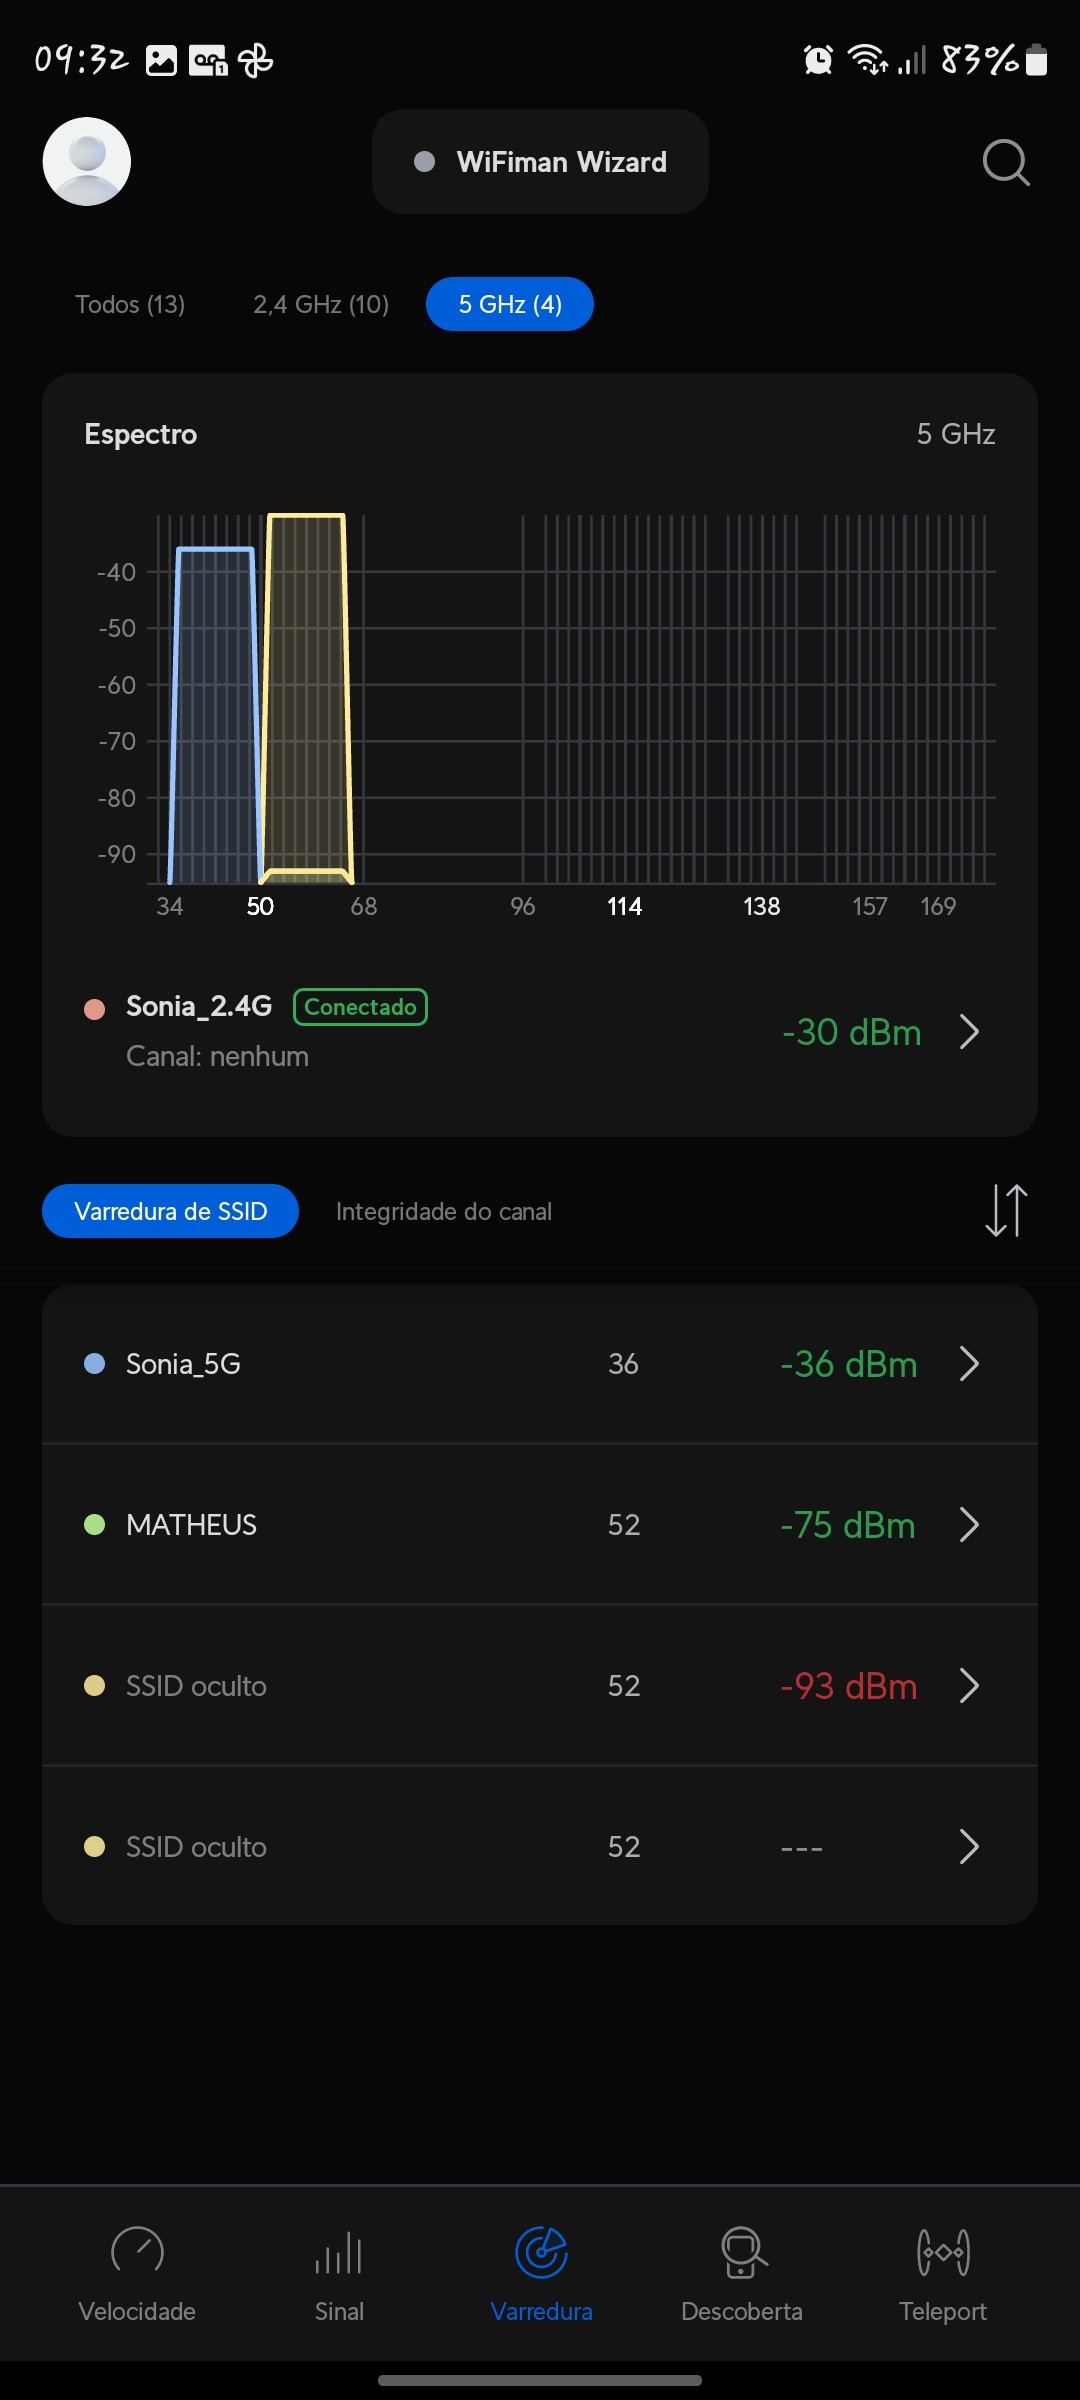The image size is (1080, 2400).
Task: Tap the WiFiman Wizard button
Action: (540, 162)
